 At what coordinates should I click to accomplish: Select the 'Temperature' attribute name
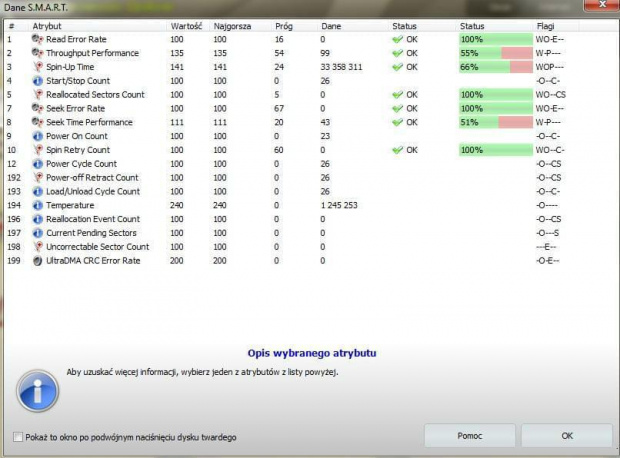pyautogui.click(x=70, y=205)
